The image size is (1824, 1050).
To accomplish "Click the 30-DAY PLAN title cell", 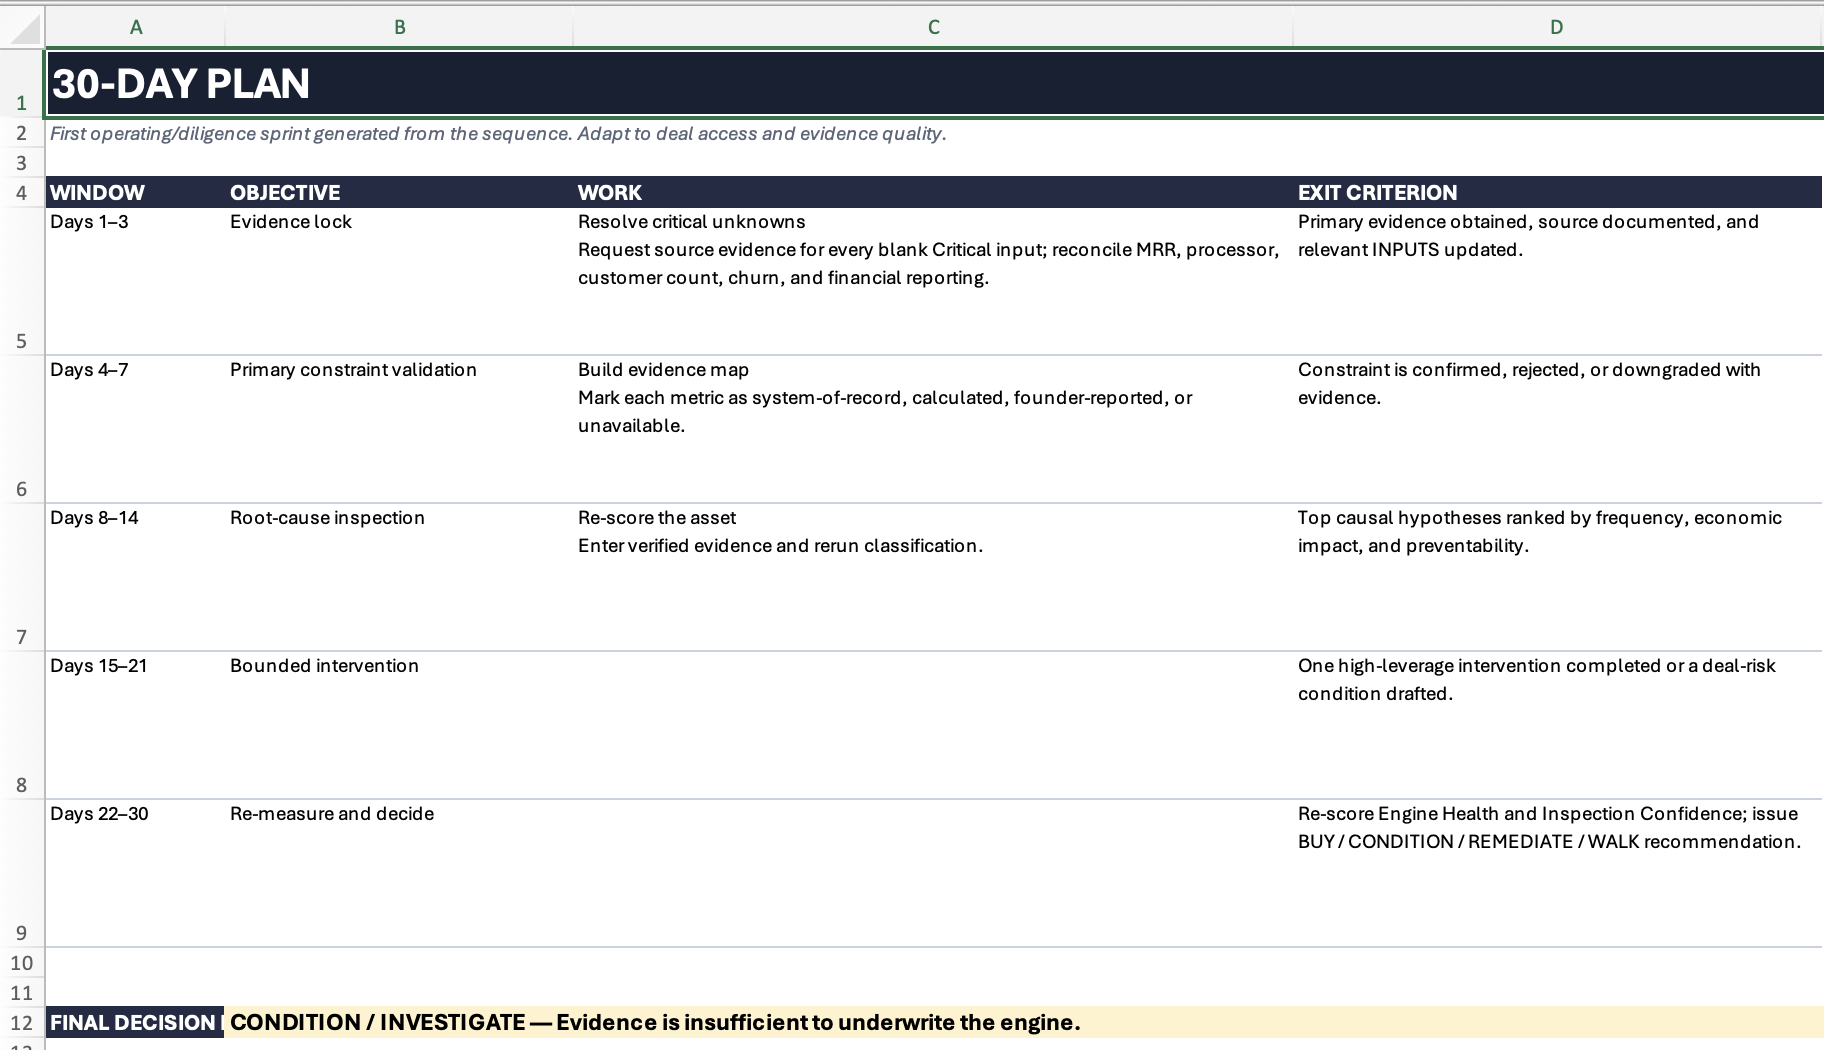I will (x=935, y=83).
